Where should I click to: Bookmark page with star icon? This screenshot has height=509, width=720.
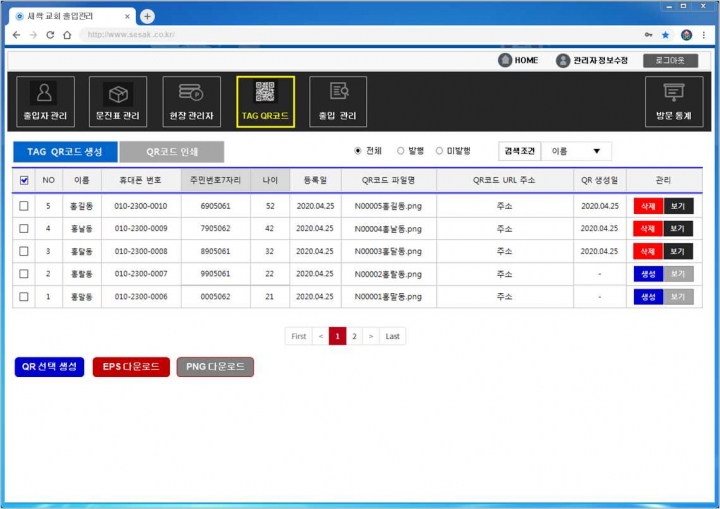665,35
